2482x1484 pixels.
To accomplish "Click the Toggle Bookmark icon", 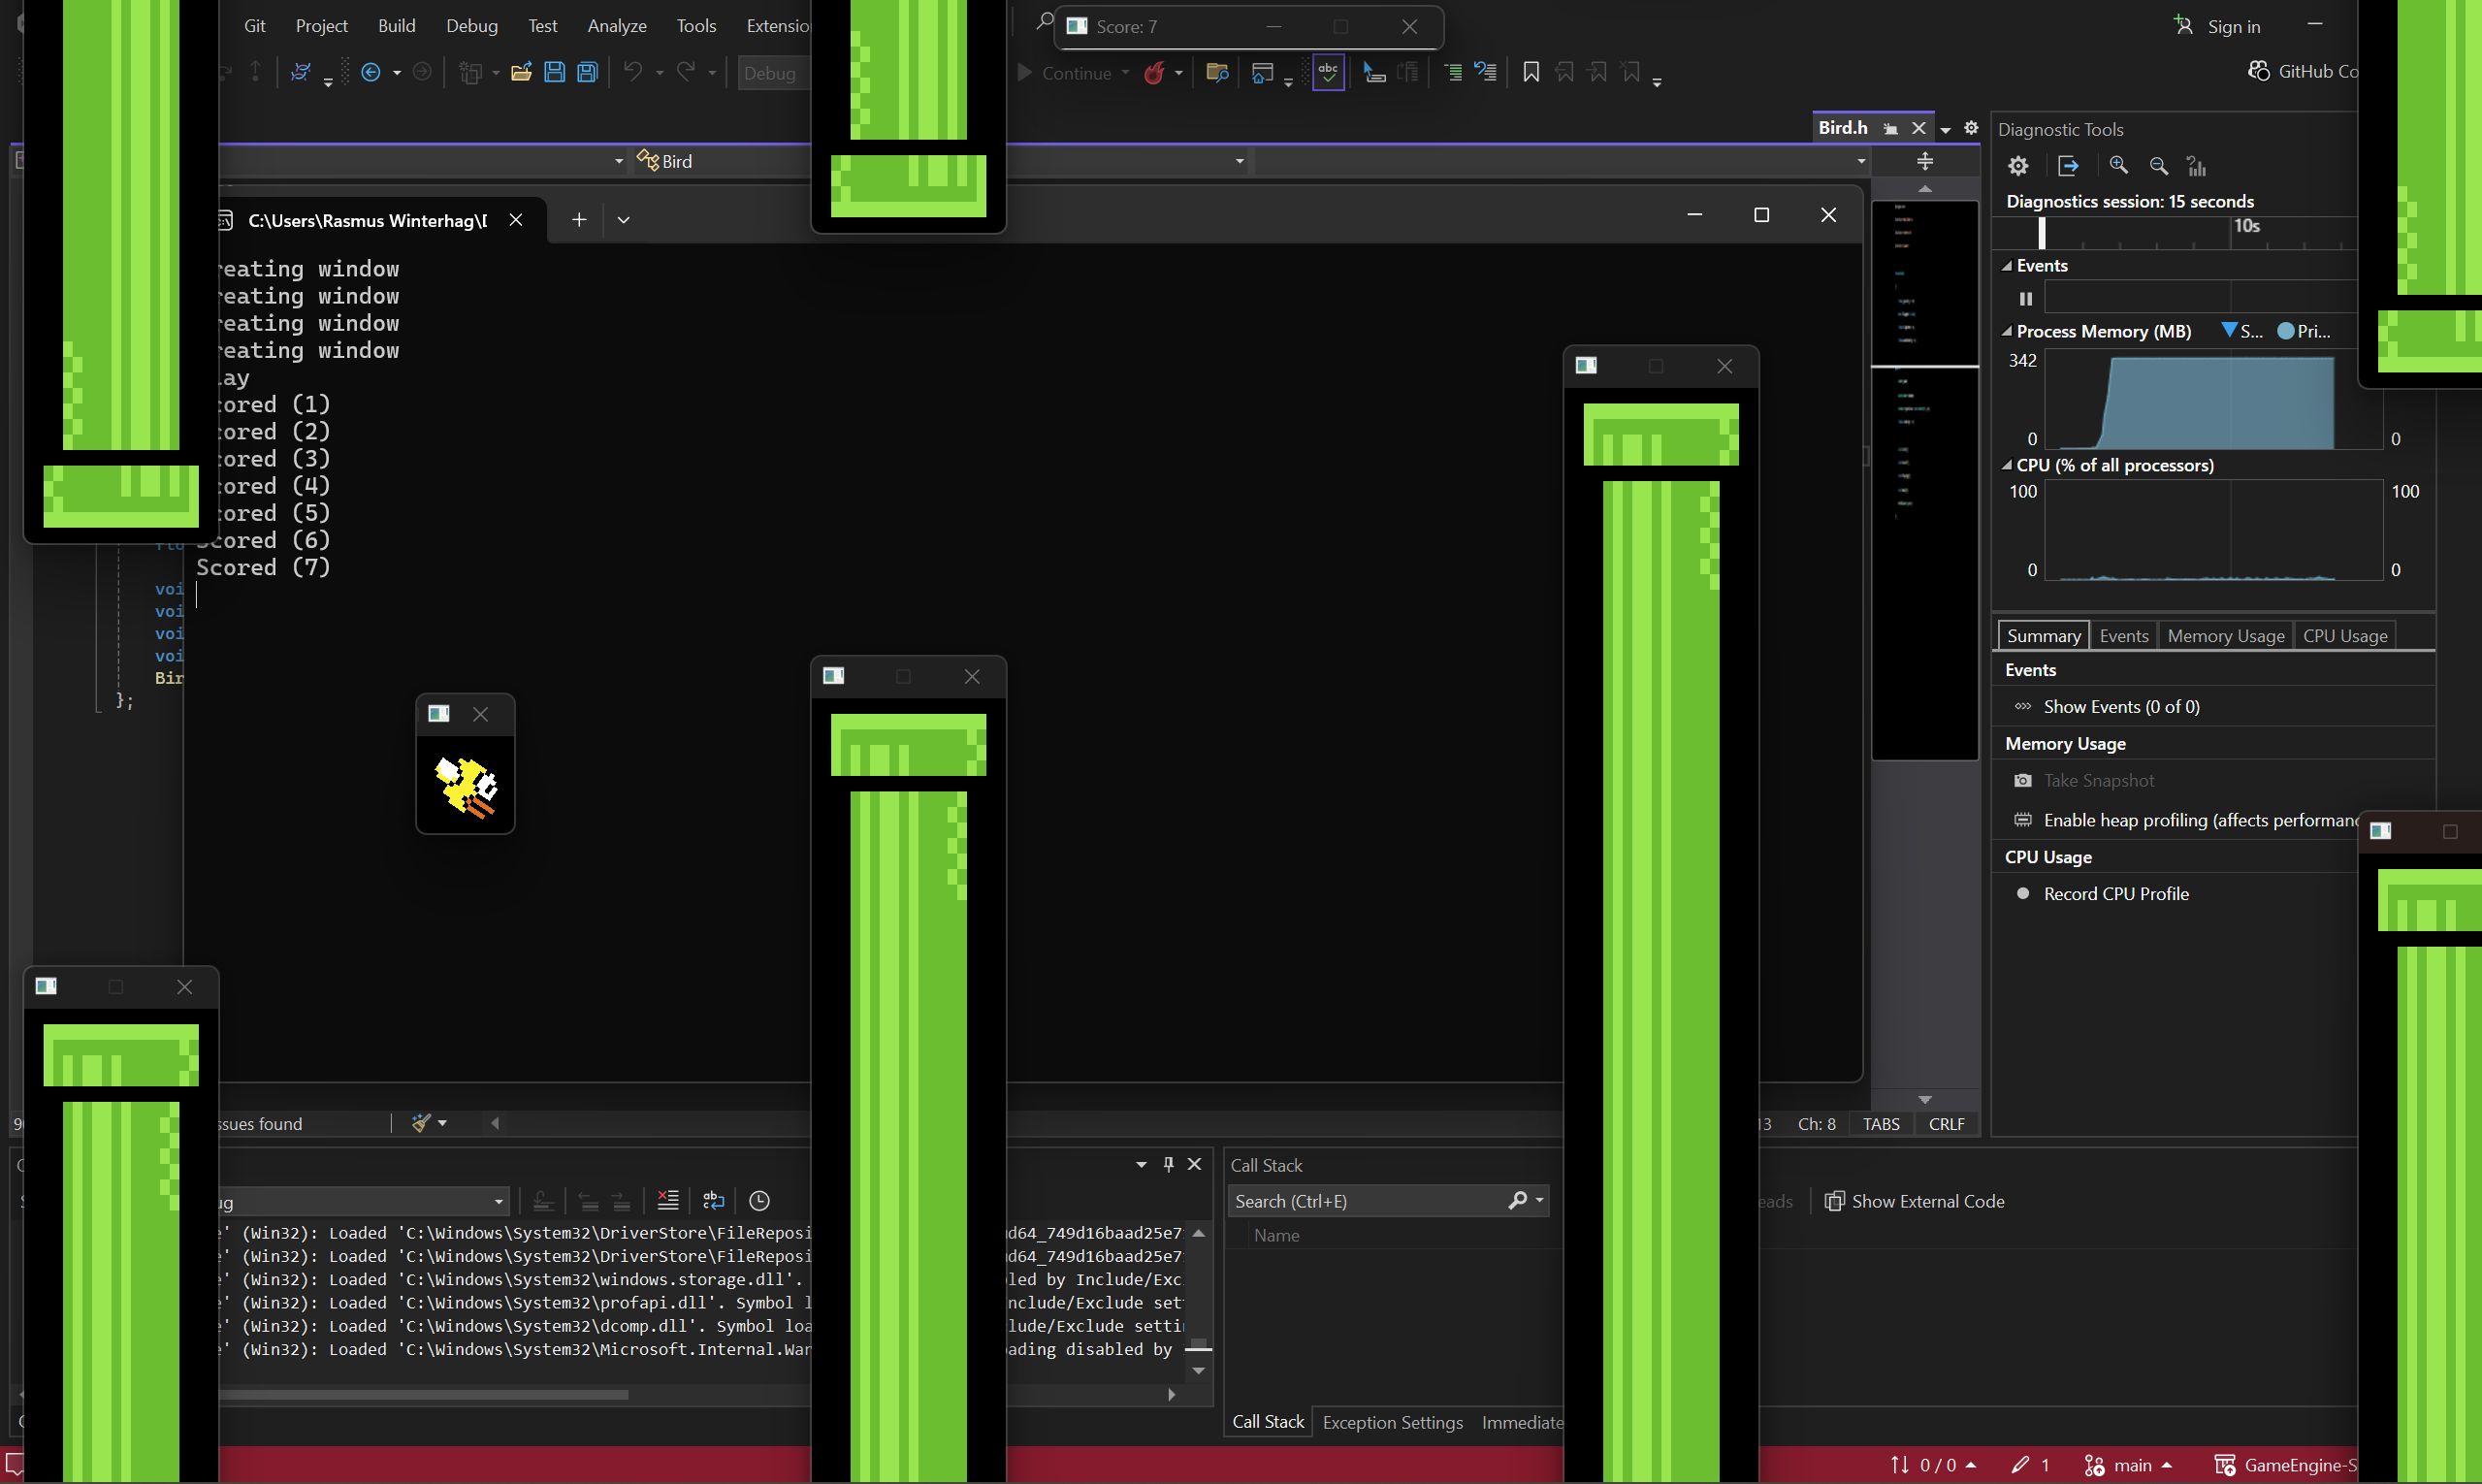I will (x=1531, y=72).
